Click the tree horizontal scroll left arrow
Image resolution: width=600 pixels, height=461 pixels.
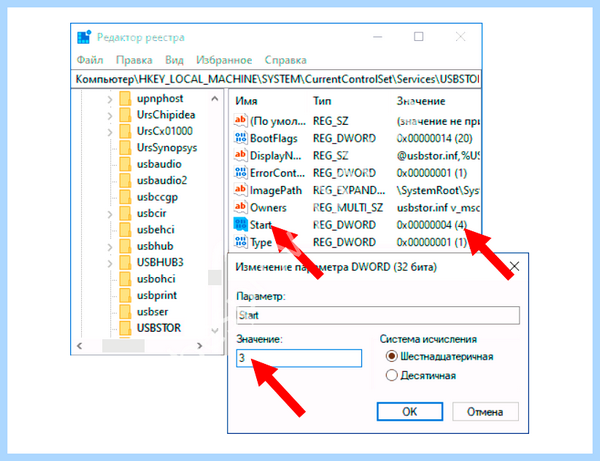[79, 346]
